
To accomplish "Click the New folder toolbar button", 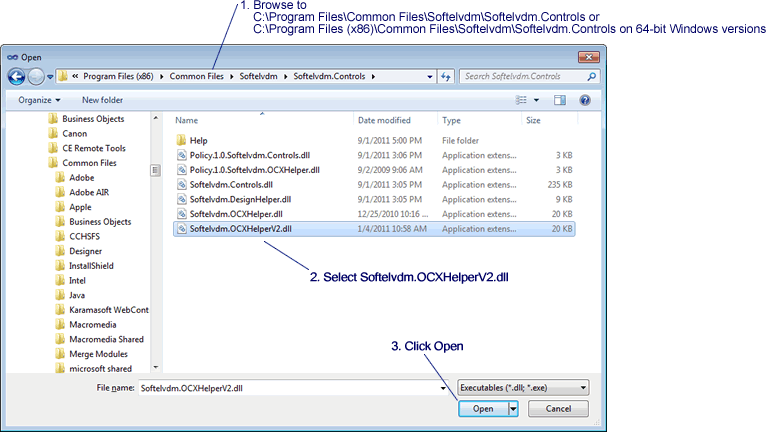I will [x=102, y=100].
